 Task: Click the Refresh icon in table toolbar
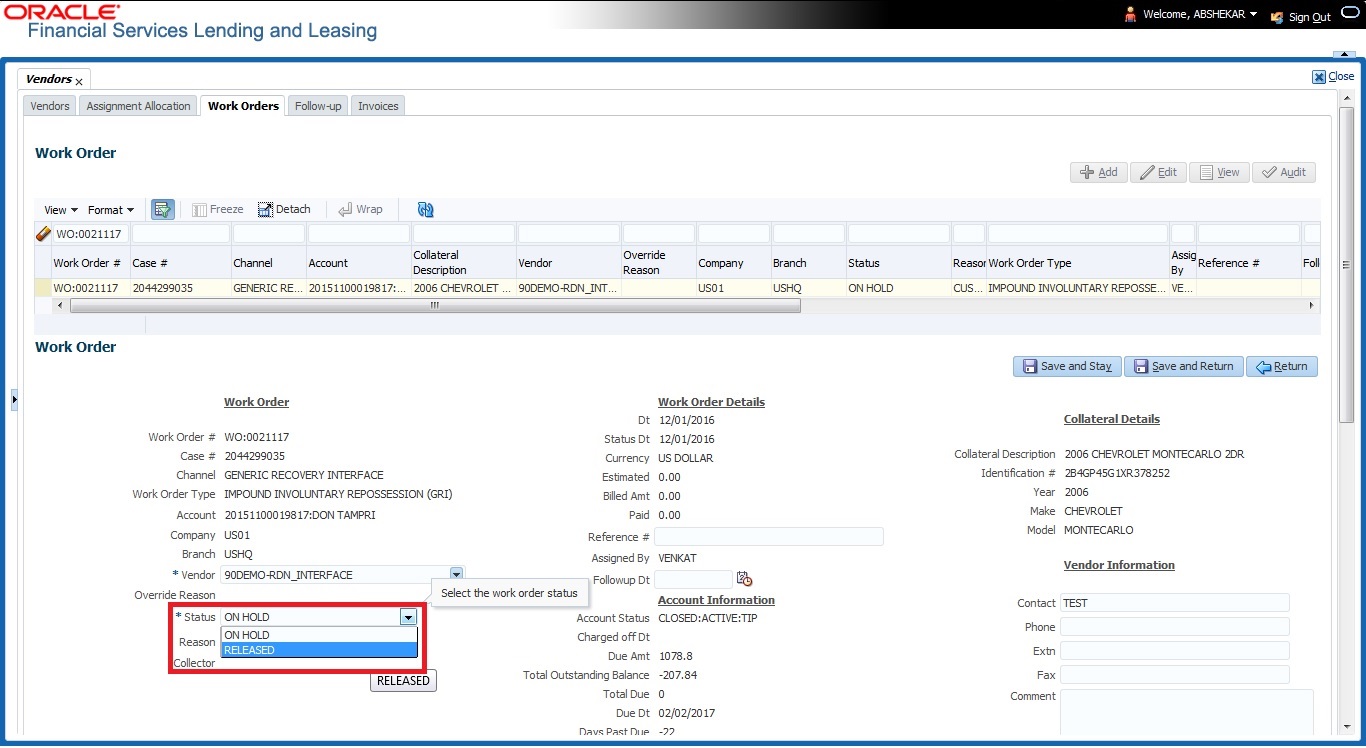pos(426,210)
